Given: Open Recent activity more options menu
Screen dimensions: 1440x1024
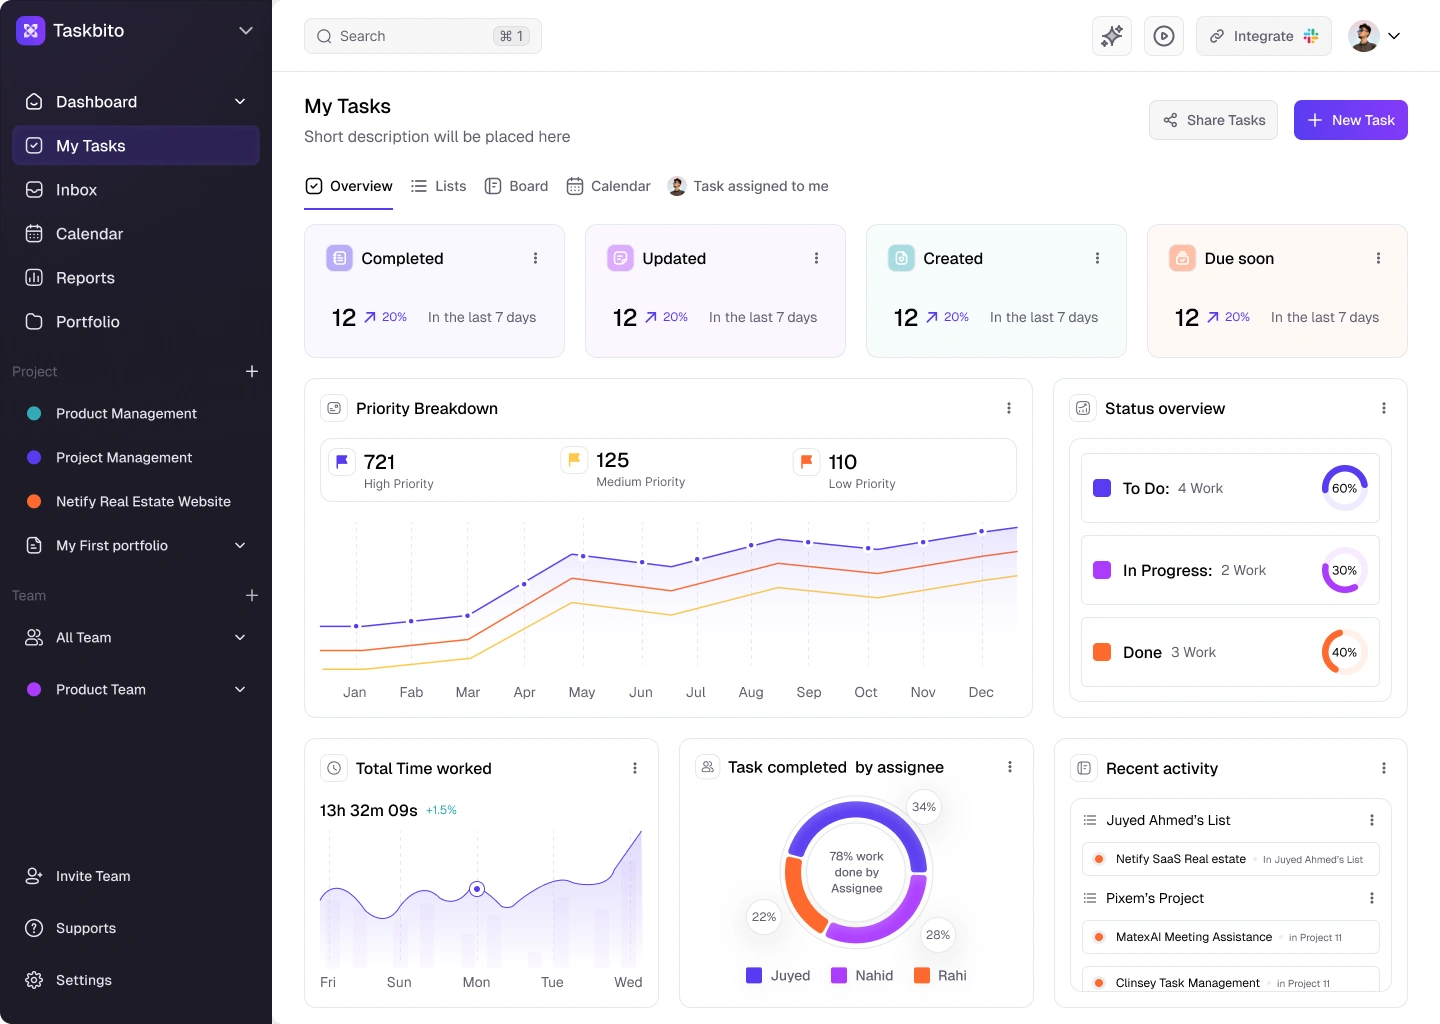Looking at the screenshot, I should pos(1384,768).
